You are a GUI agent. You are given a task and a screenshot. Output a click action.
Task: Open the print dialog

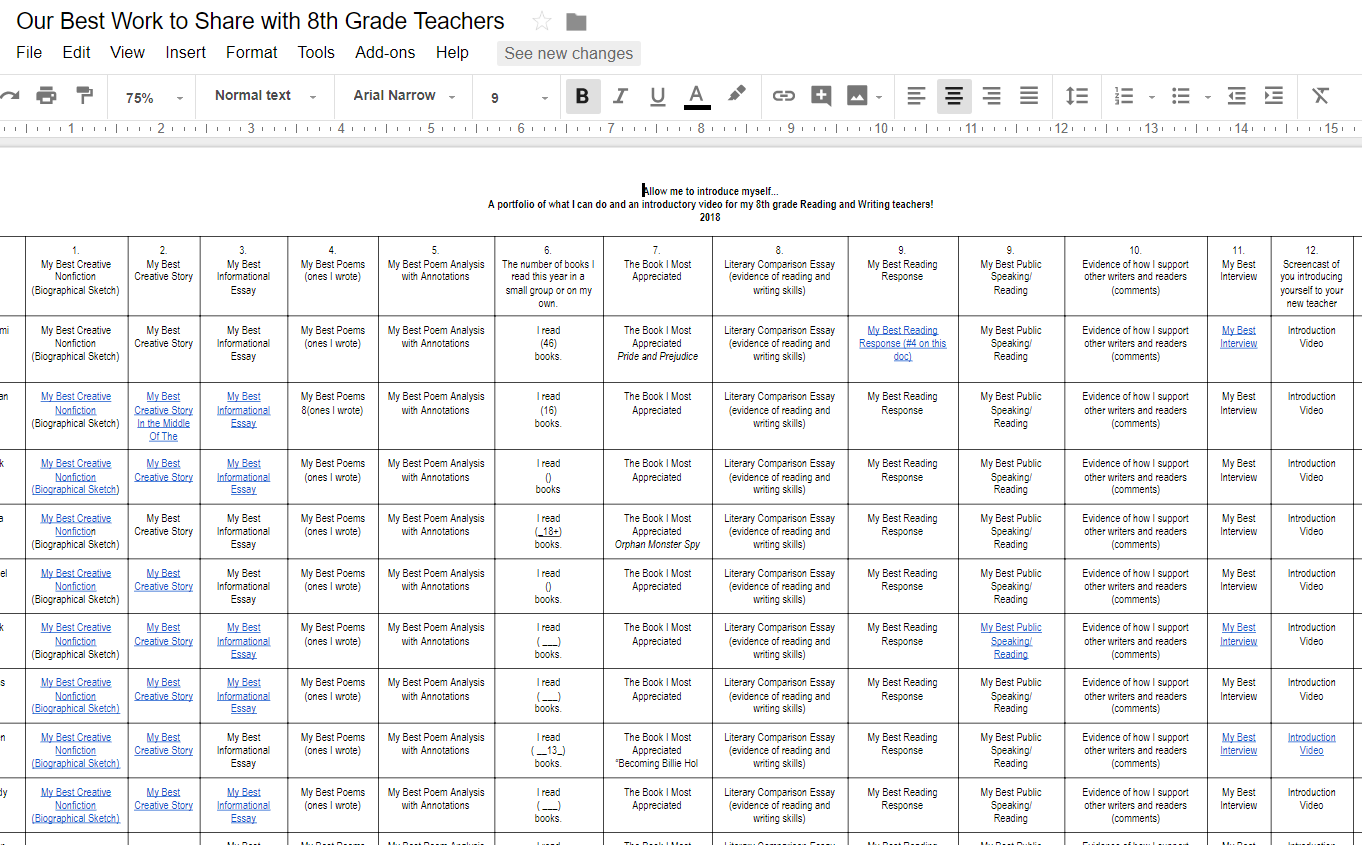pyautogui.click(x=46, y=96)
